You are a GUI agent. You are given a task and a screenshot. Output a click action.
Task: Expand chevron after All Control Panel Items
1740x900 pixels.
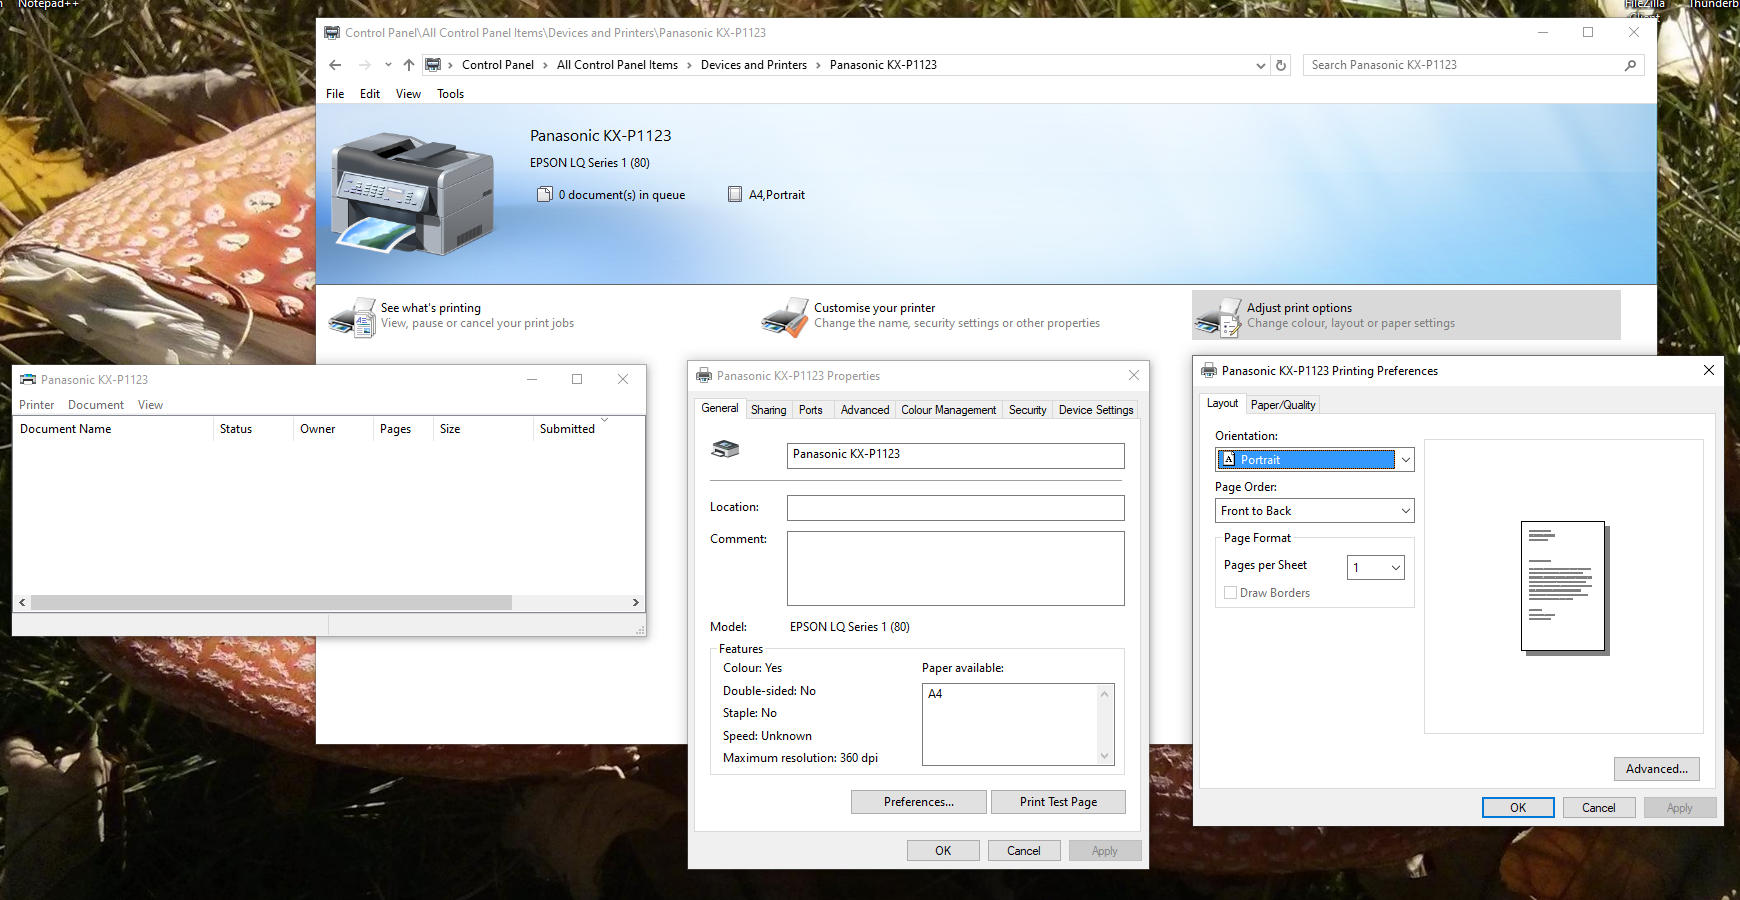point(689,65)
